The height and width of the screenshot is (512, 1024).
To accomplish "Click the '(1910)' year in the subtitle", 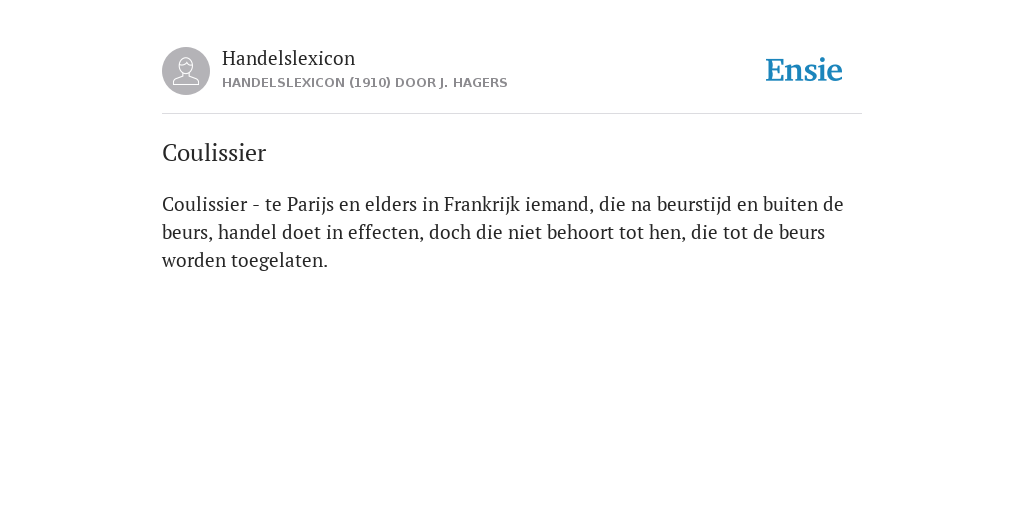I will coord(370,83).
